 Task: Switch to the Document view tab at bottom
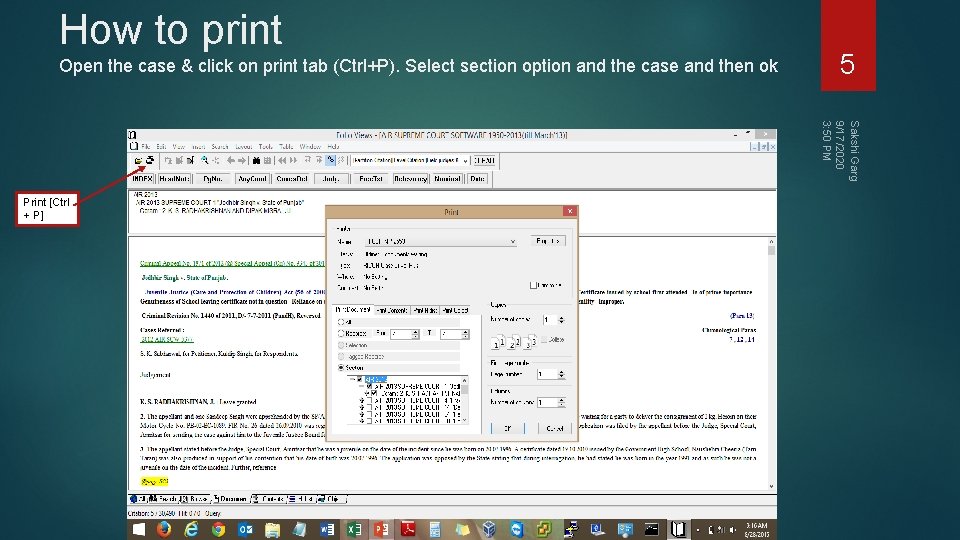[x=230, y=499]
